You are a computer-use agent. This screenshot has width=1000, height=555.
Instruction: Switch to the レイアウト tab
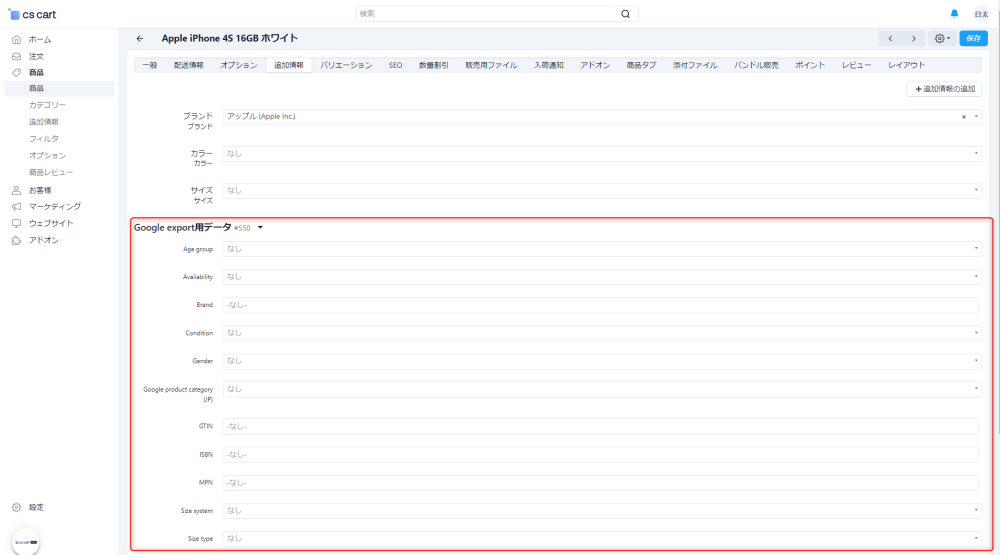[906, 65]
